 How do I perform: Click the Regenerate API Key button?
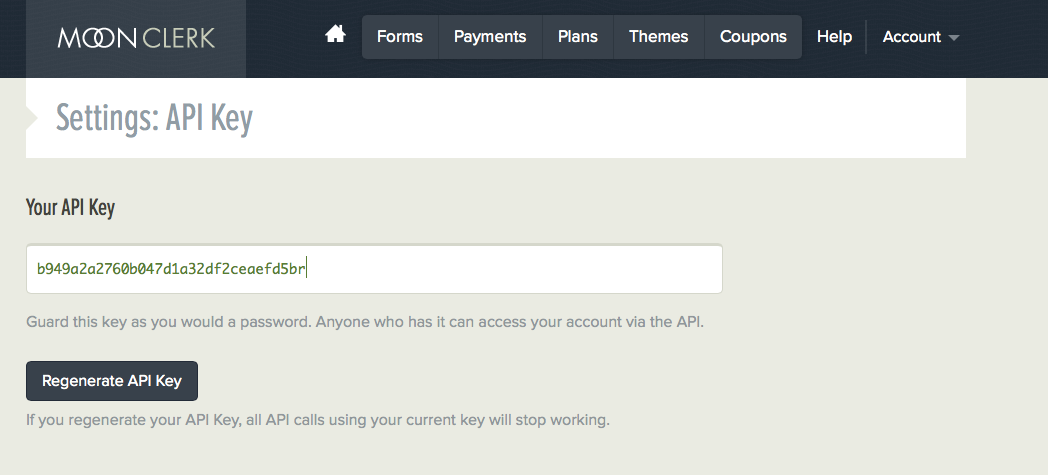click(112, 381)
